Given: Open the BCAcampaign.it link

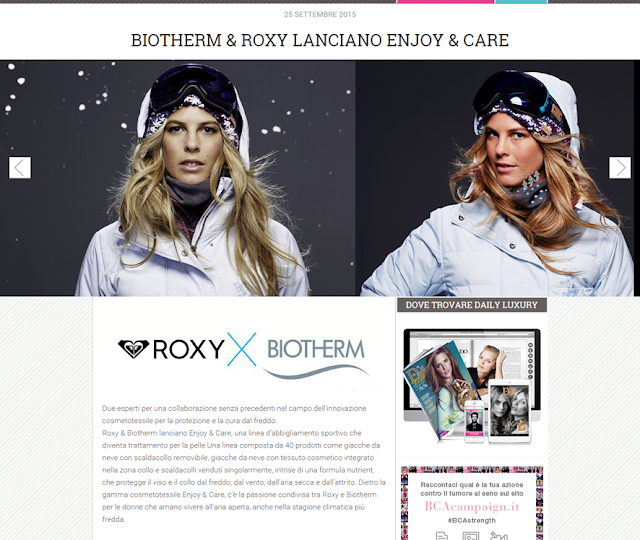Looking at the screenshot, I should click(472, 507).
